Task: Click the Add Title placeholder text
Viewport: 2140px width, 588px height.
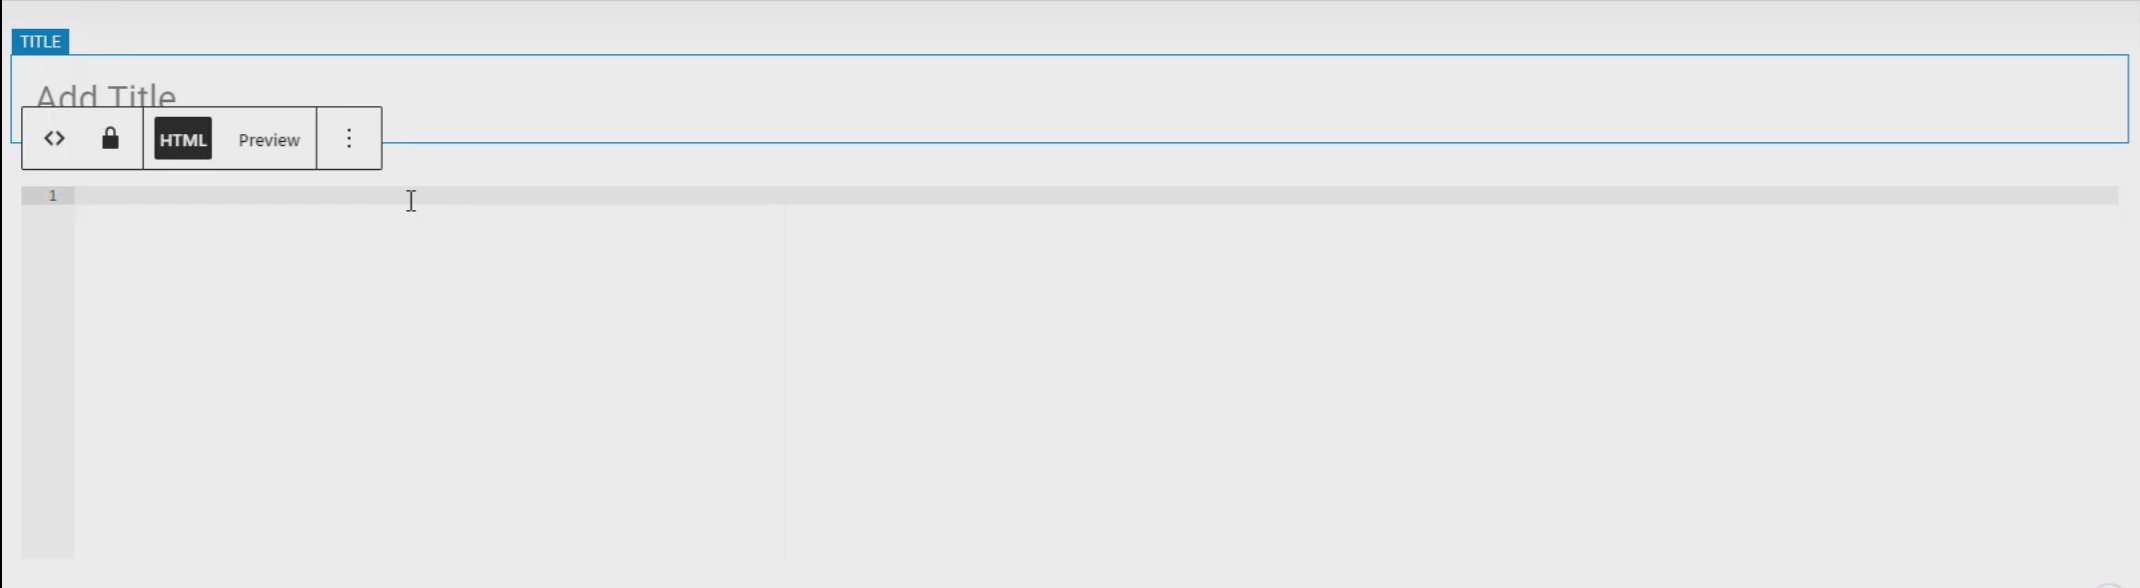Action: (106, 96)
